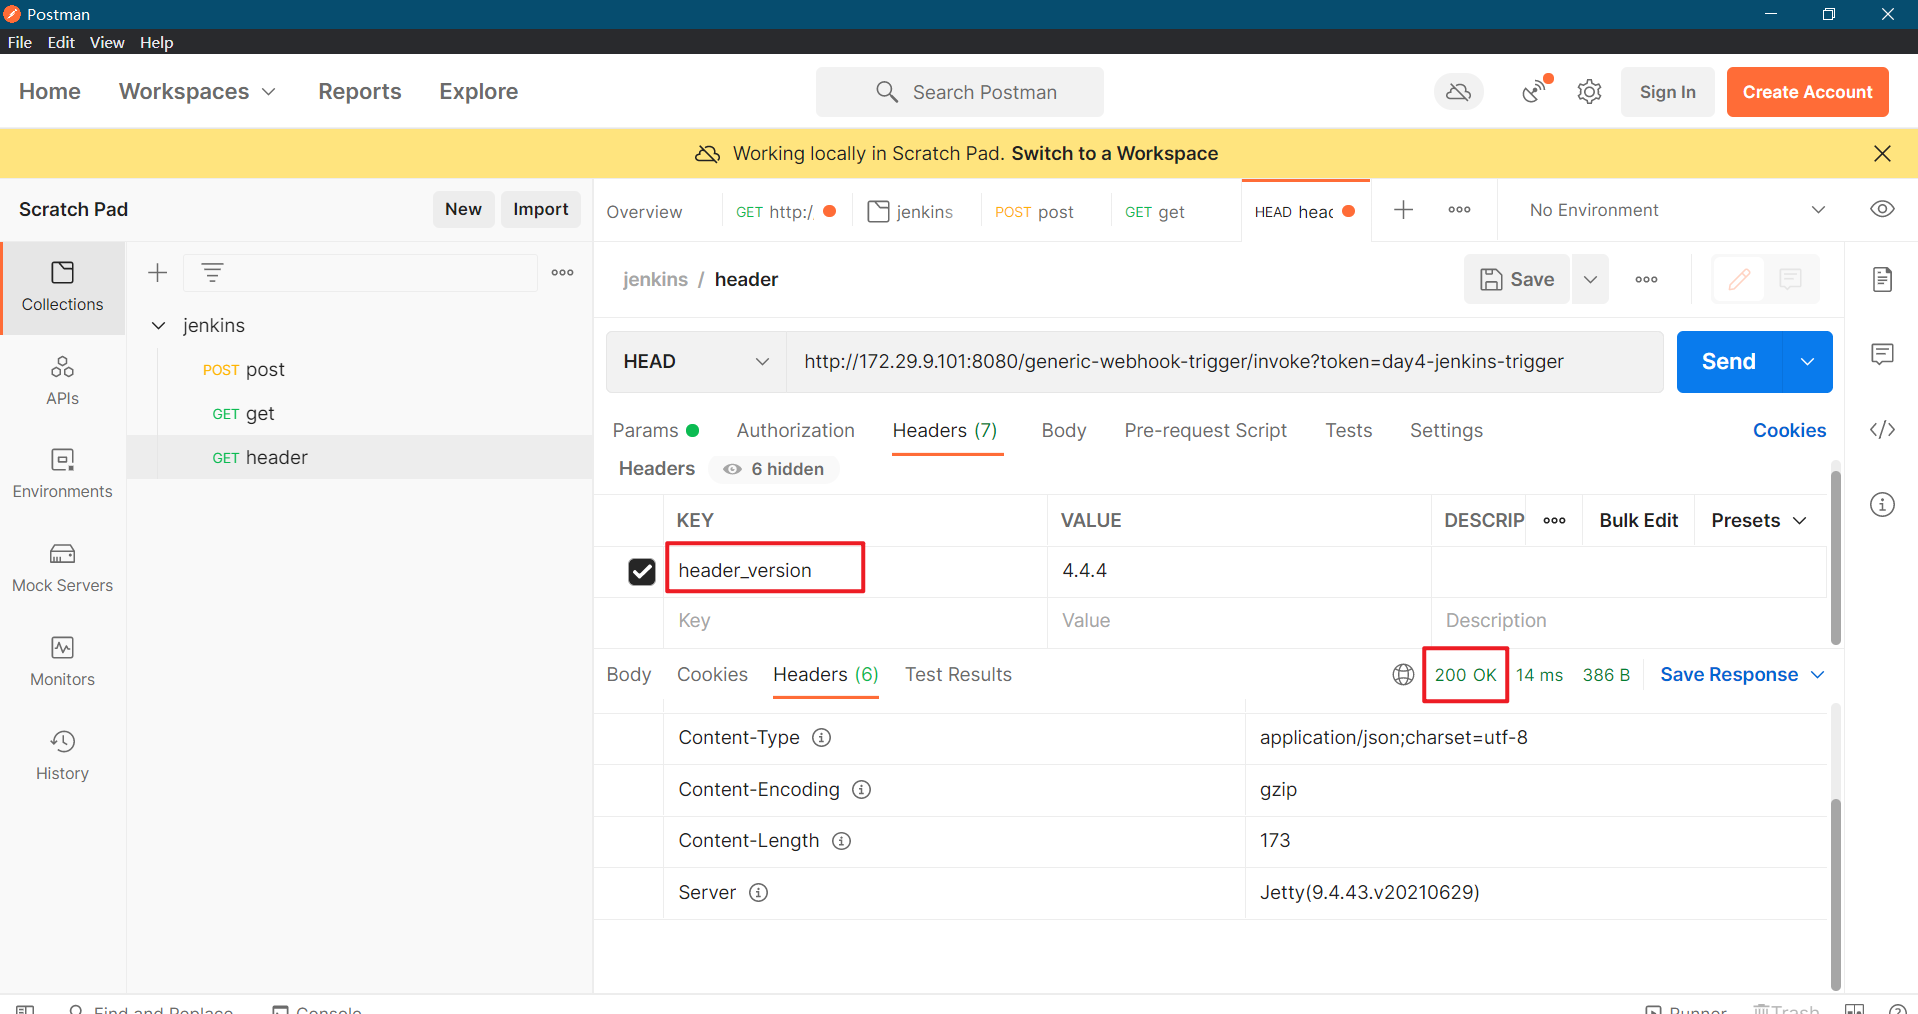Open the No Environment selector
Viewport: 1918px width, 1014px height.
point(1676,210)
